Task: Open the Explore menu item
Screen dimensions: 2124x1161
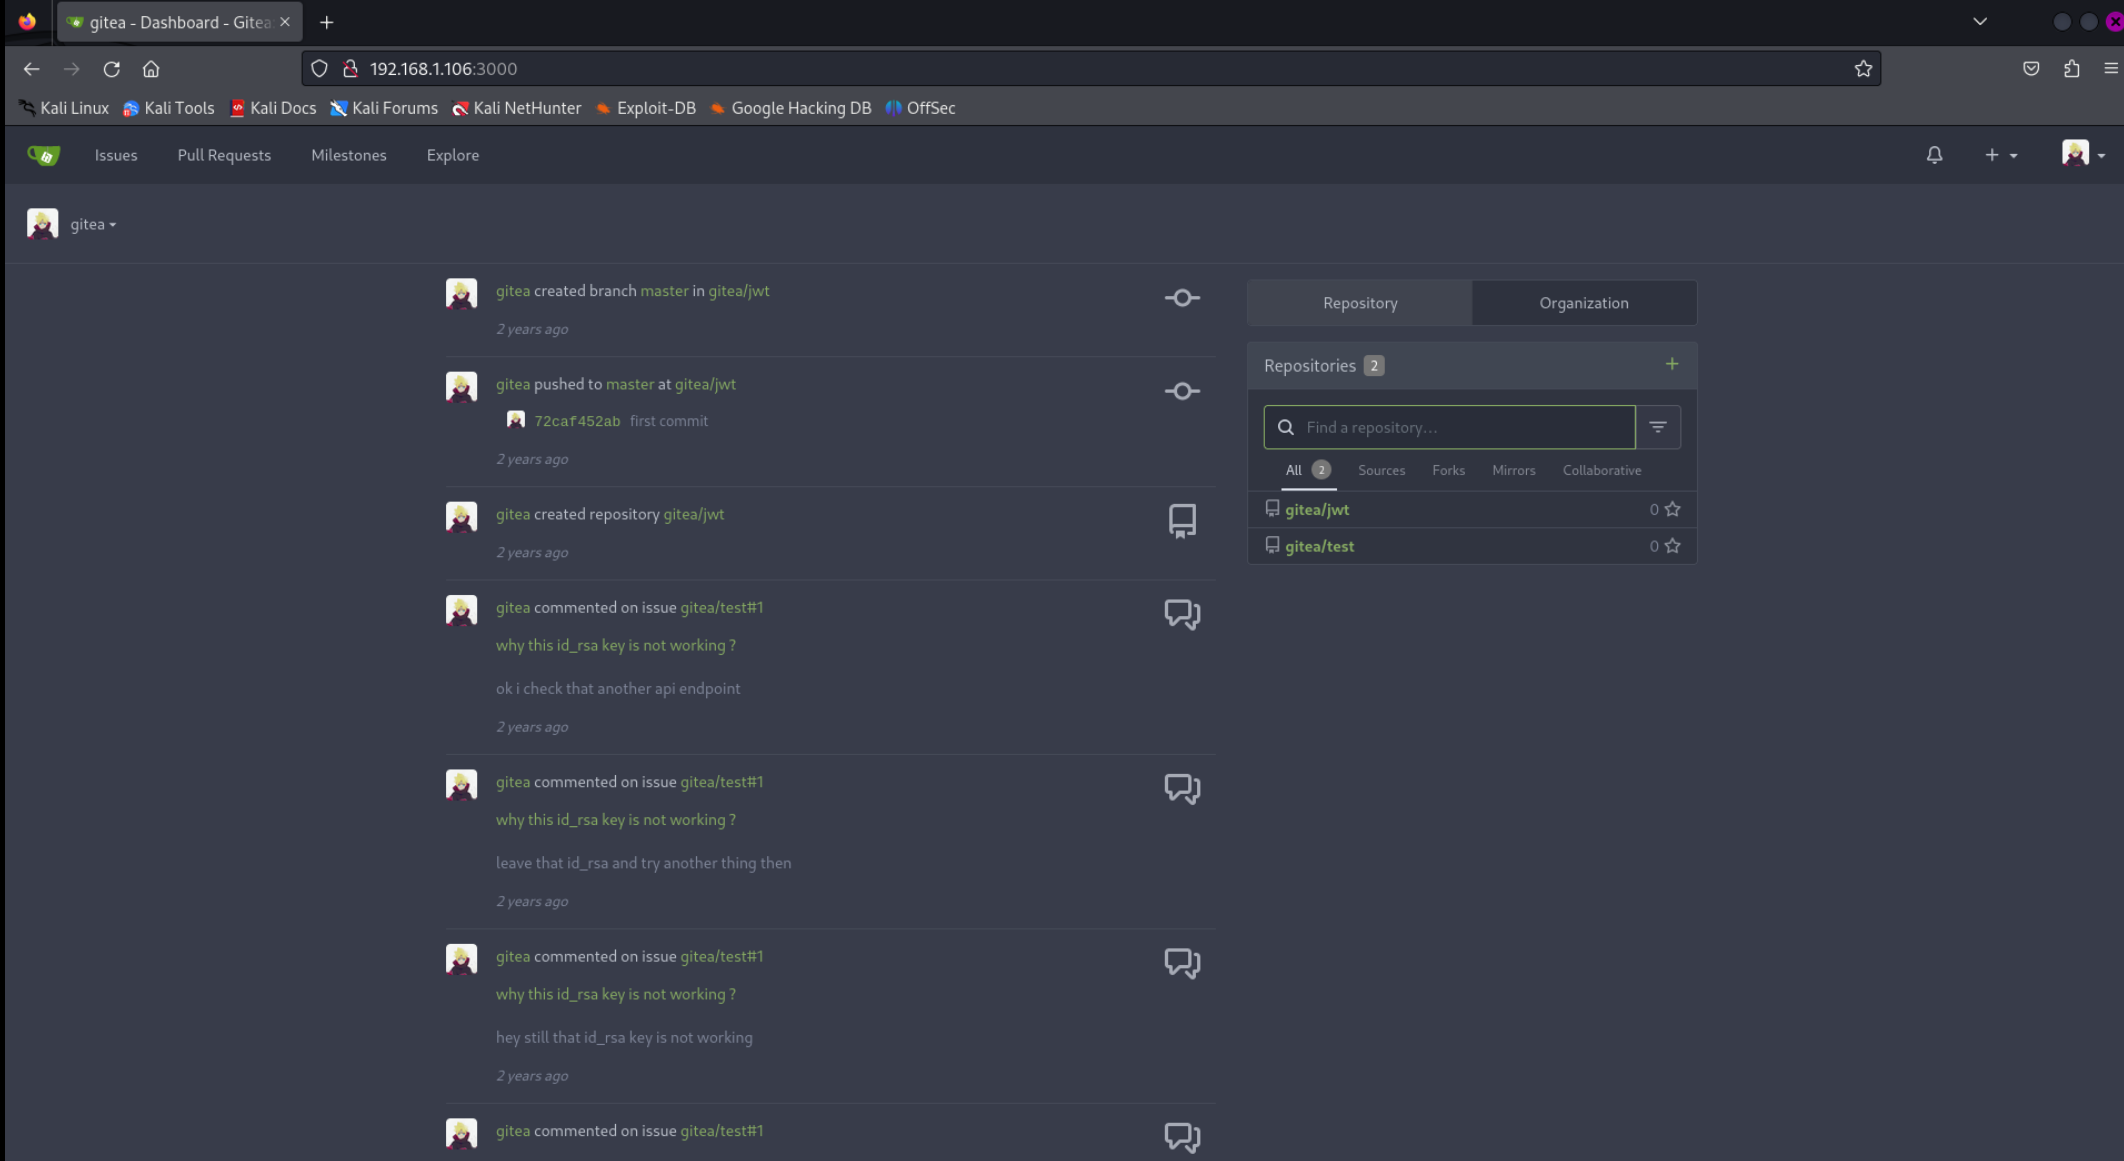Action: (453, 155)
